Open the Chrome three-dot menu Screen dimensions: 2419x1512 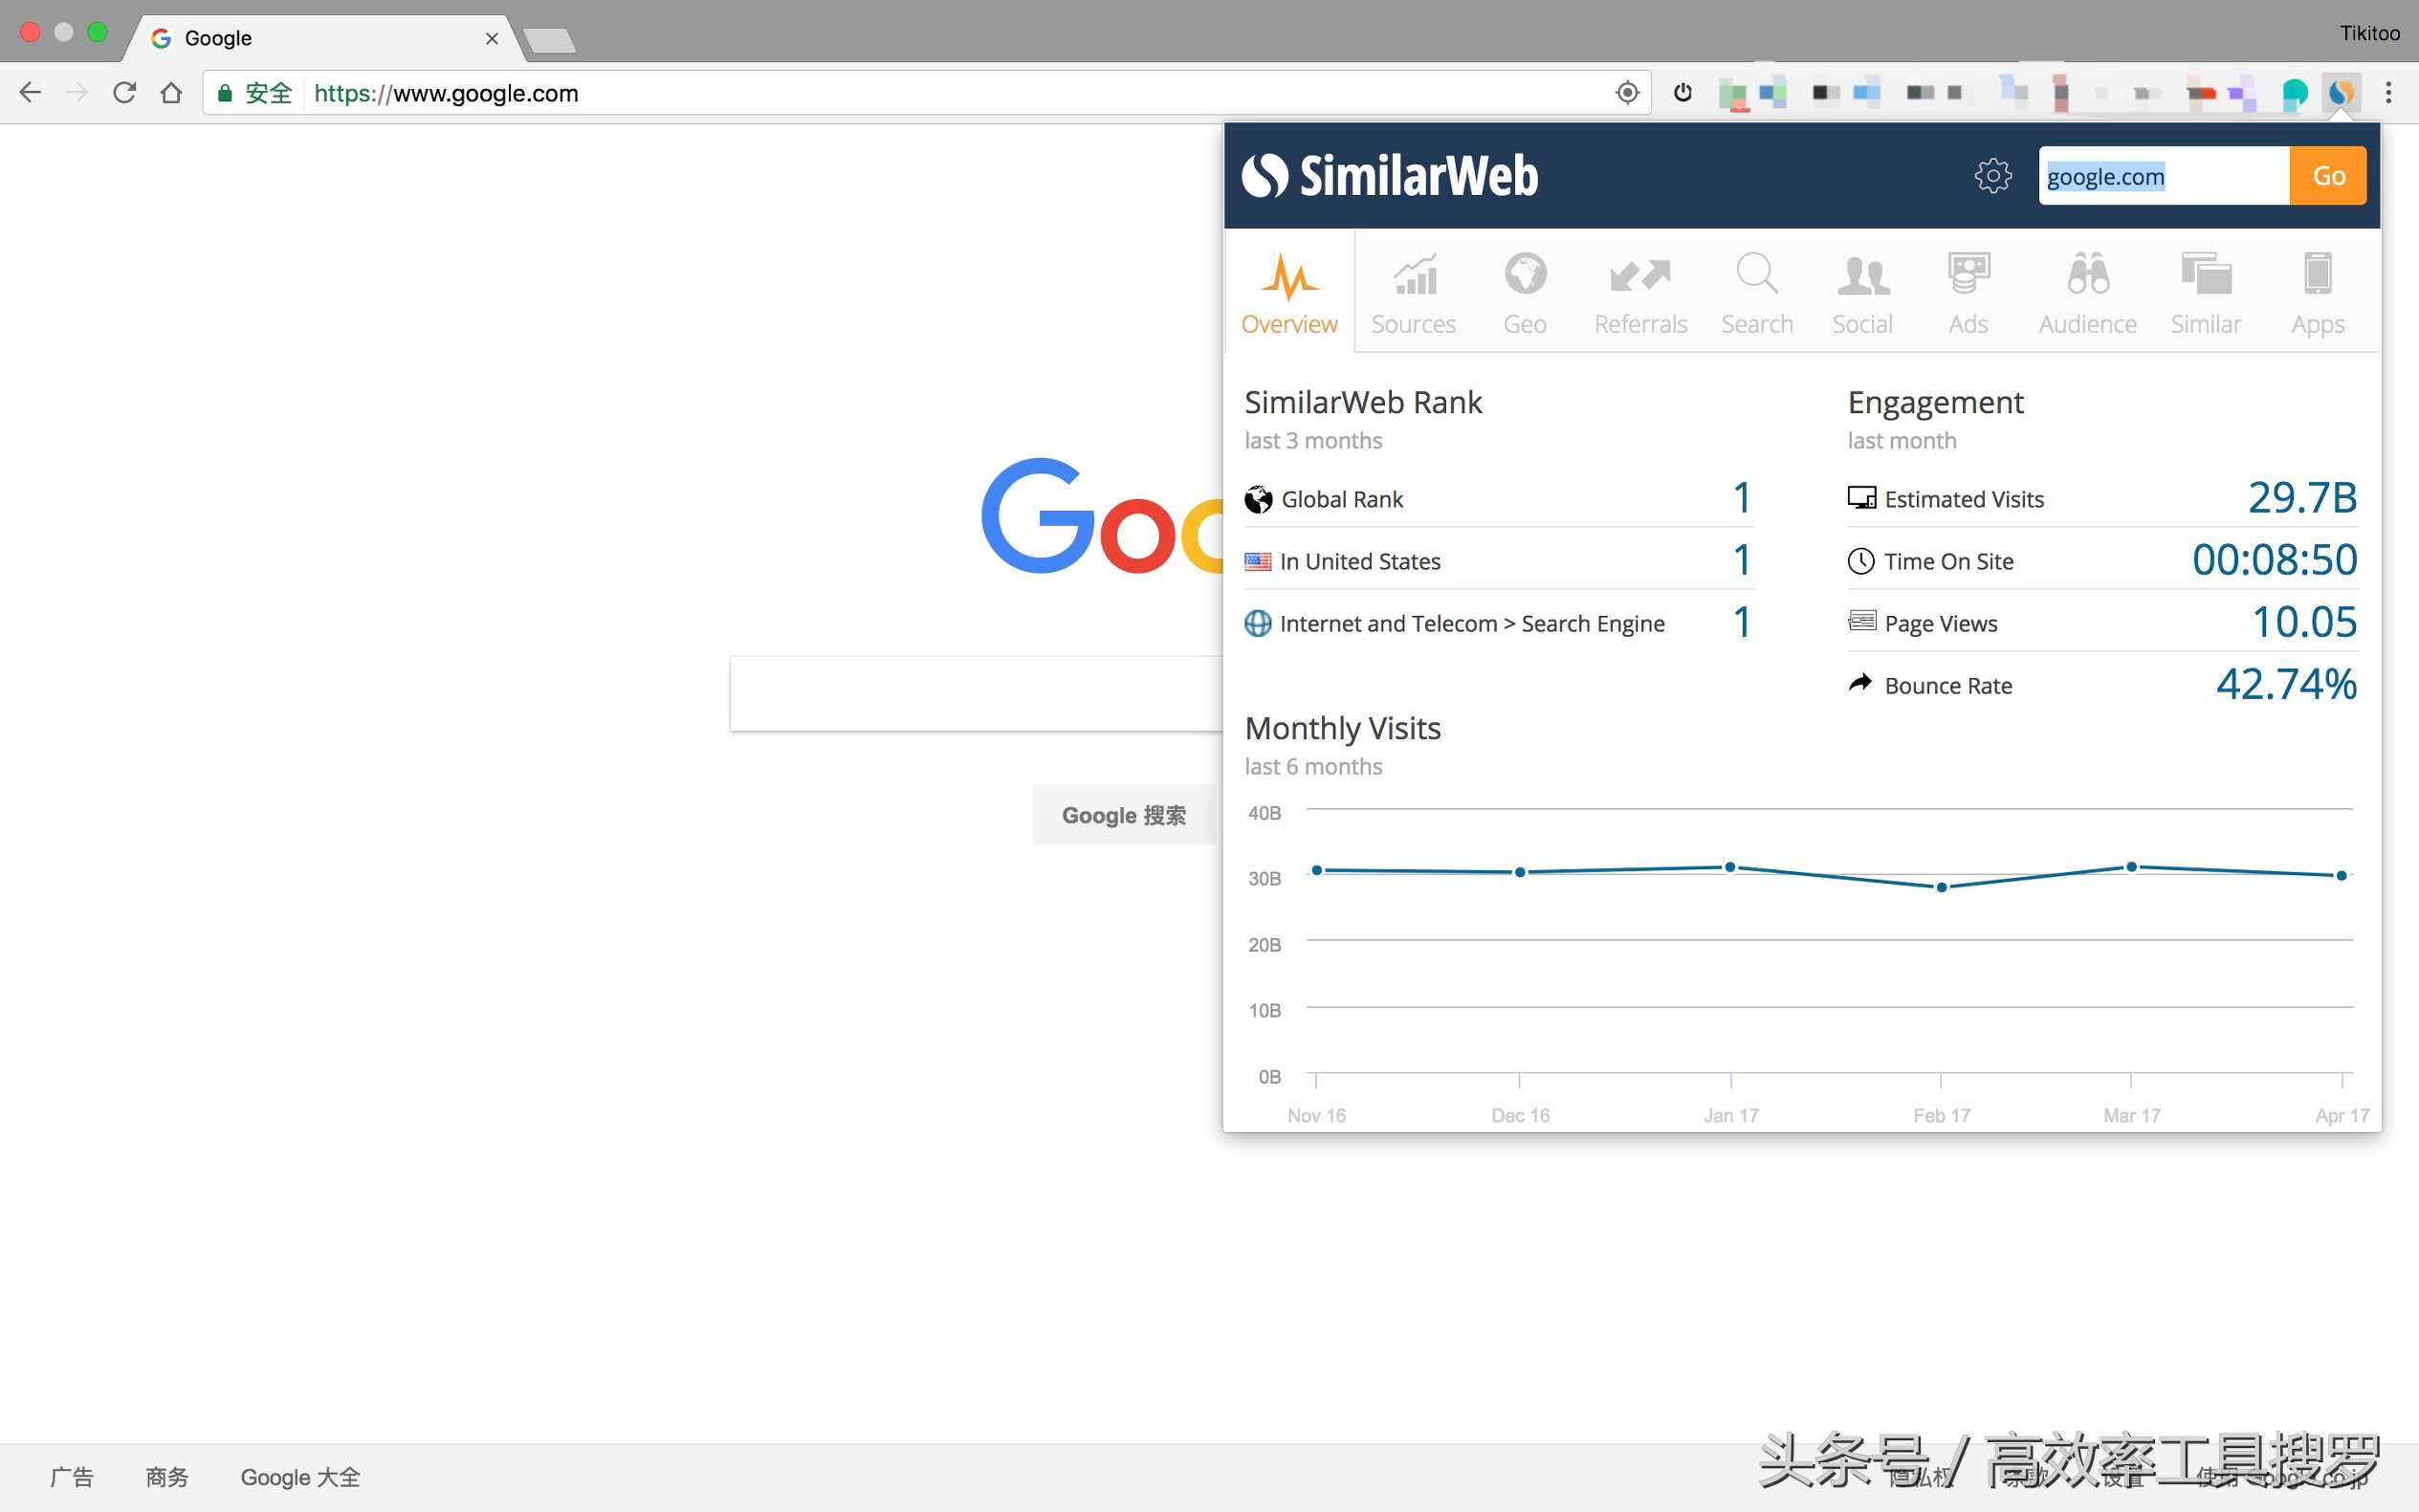pos(2388,93)
